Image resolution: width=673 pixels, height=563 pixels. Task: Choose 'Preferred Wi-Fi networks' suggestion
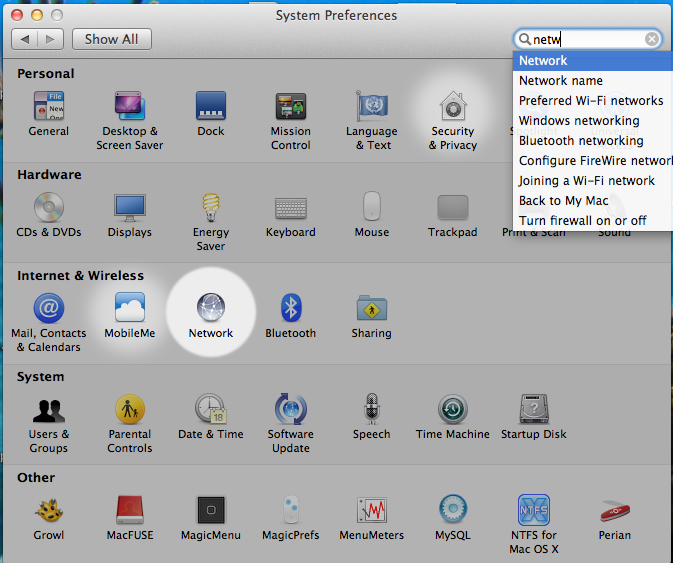point(593,100)
